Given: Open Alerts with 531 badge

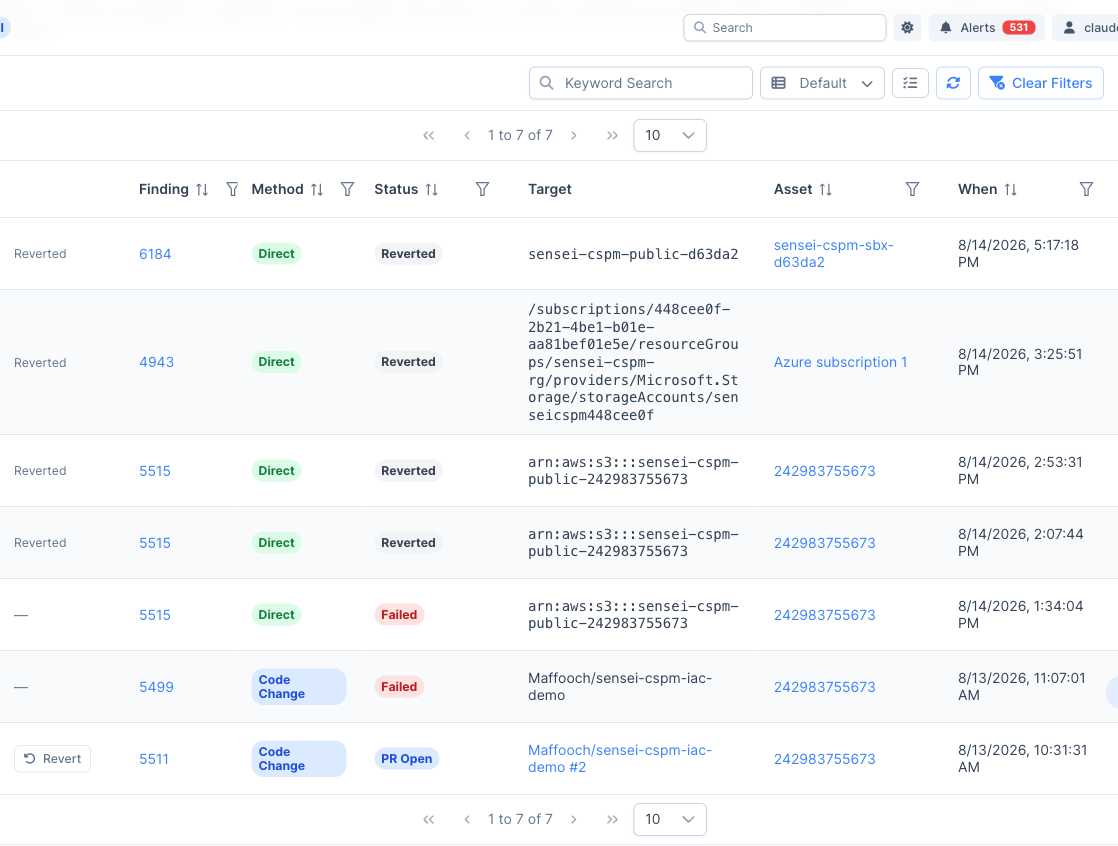Looking at the screenshot, I should point(987,28).
